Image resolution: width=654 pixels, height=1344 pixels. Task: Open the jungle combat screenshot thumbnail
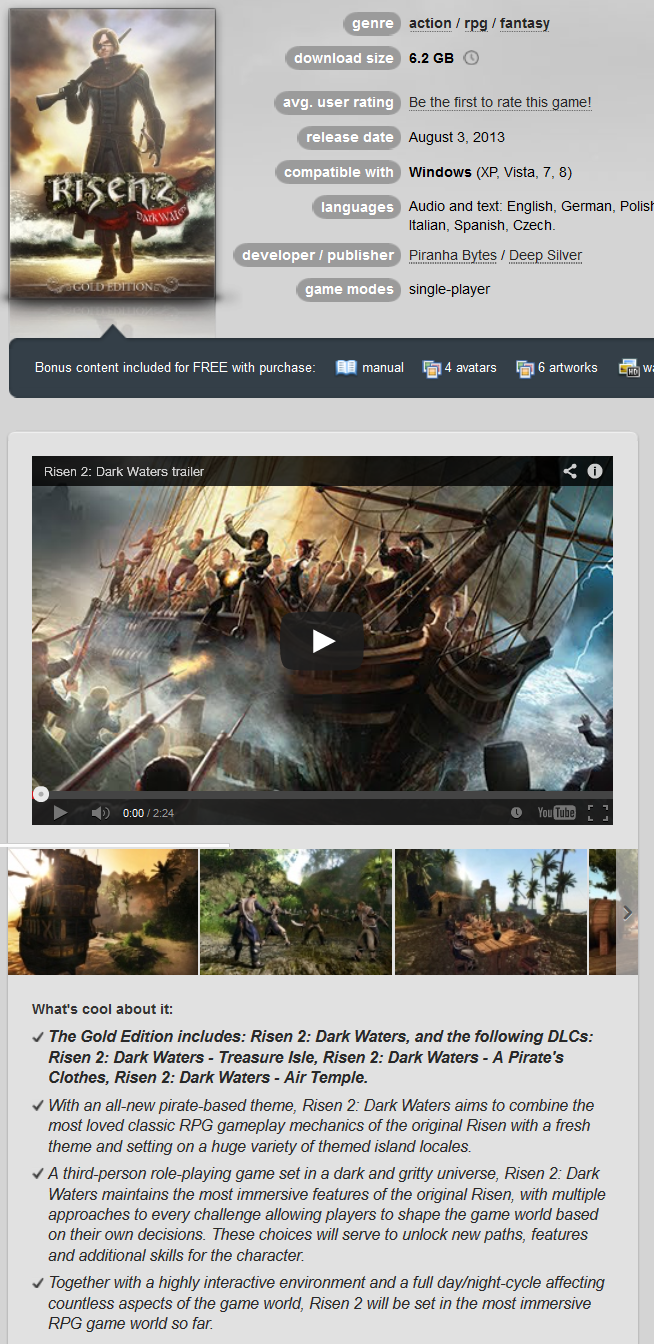pyautogui.click(x=296, y=912)
